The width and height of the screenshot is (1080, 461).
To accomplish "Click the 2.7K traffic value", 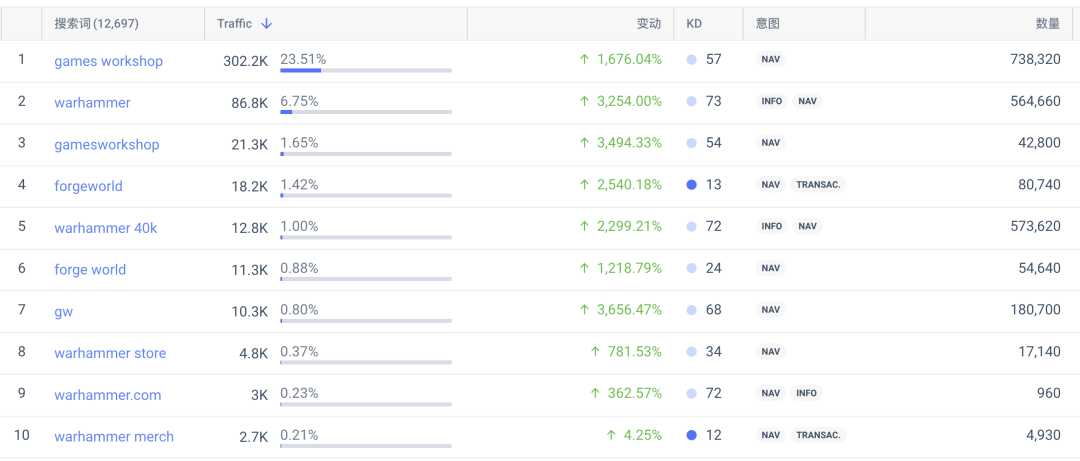I will 253,436.
